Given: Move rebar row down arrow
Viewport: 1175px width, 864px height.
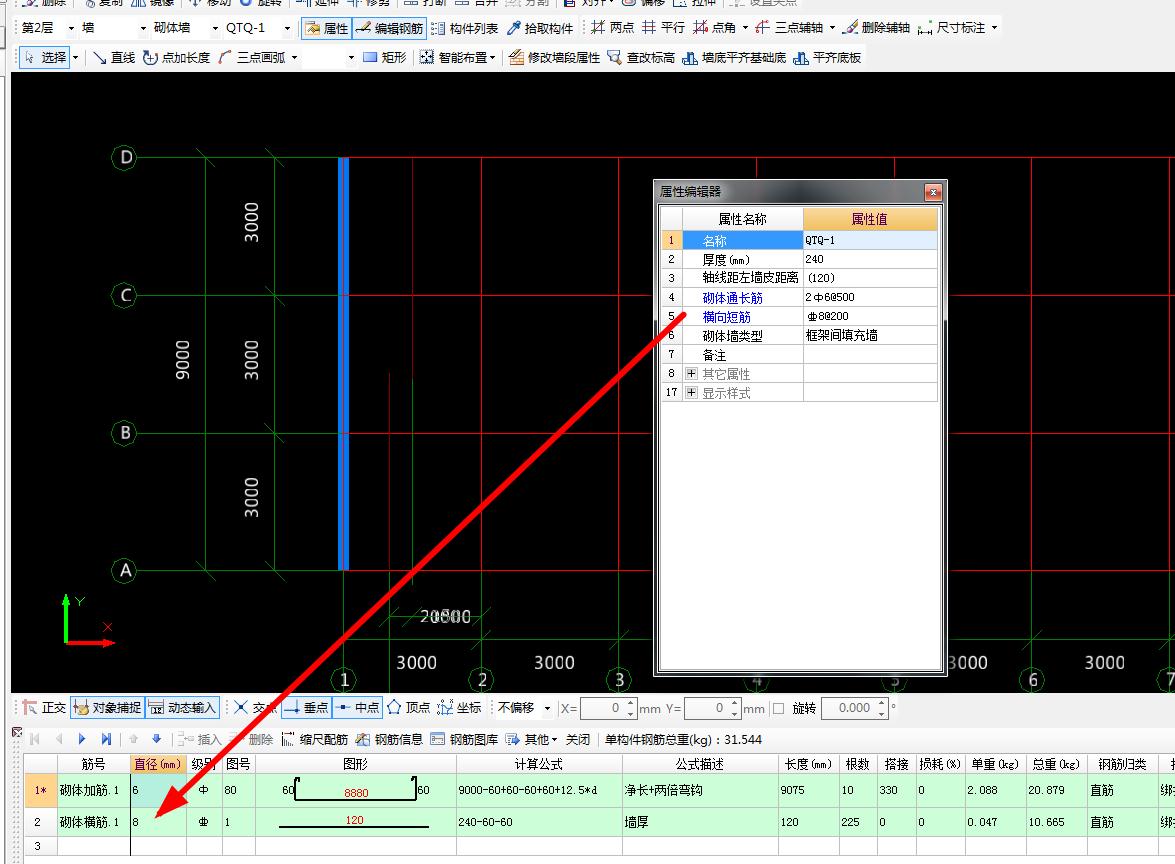Looking at the screenshot, I should (x=156, y=739).
